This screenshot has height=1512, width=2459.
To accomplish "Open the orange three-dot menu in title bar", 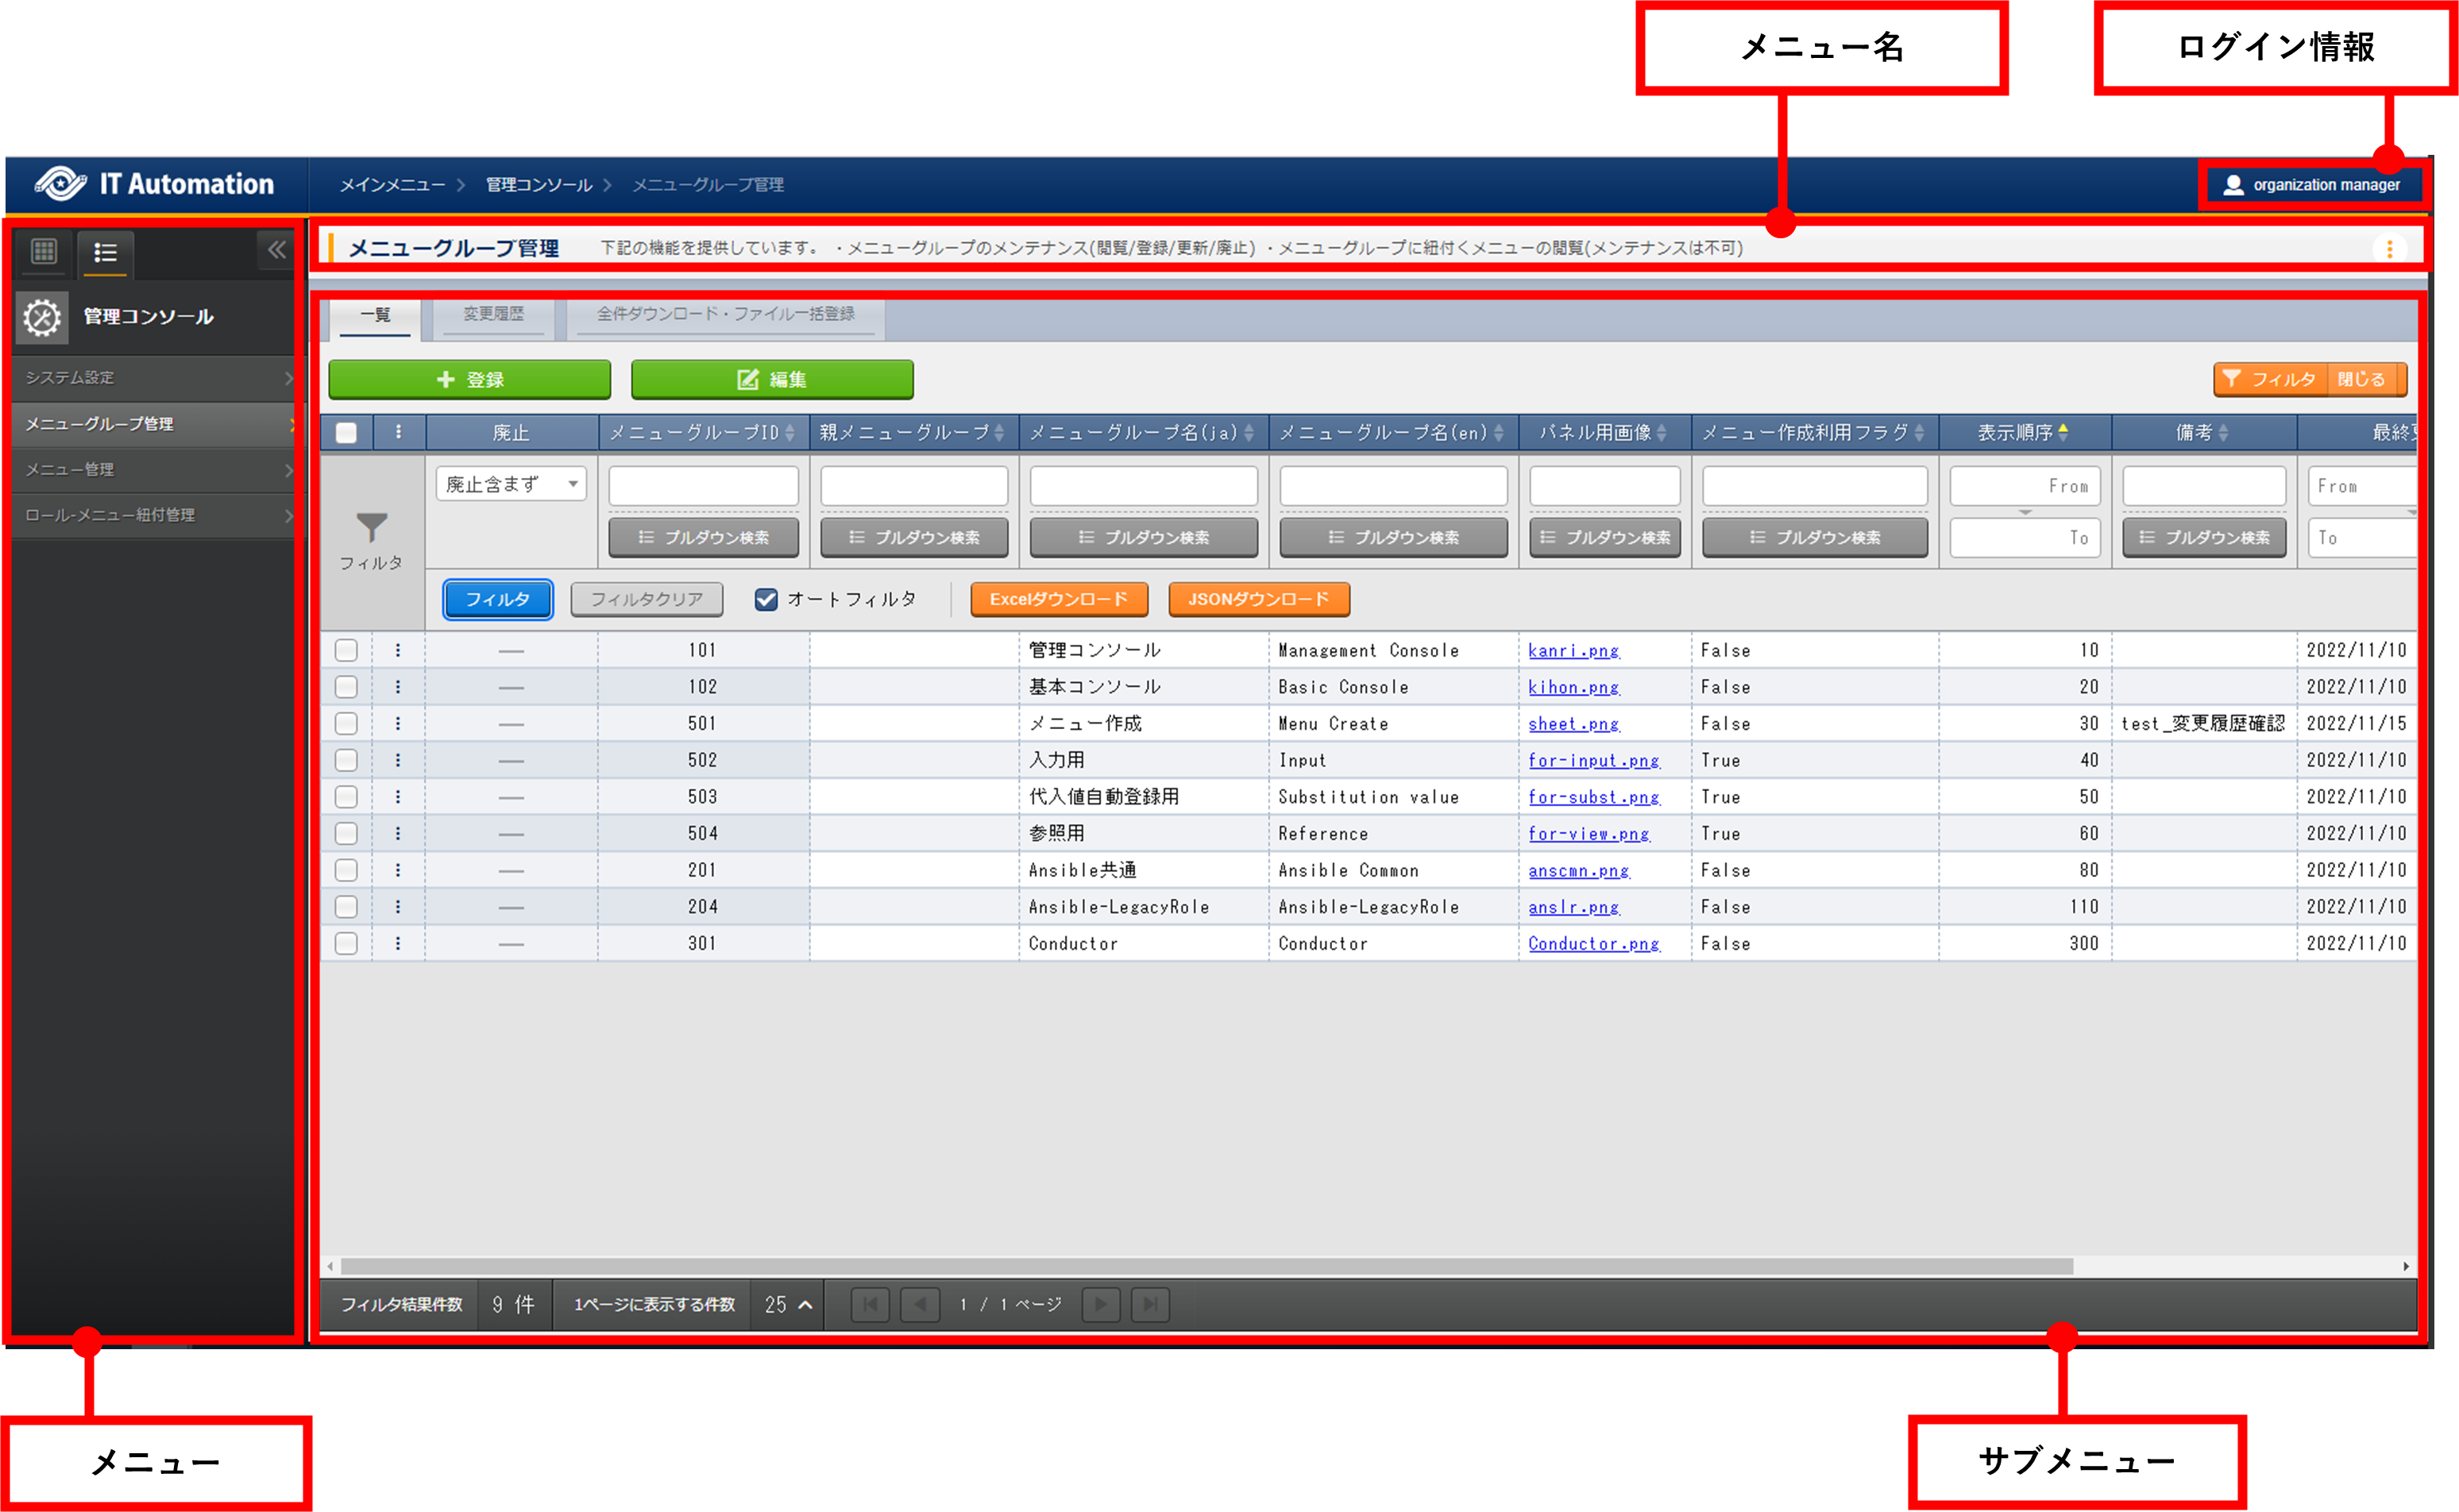I will [2389, 248].
